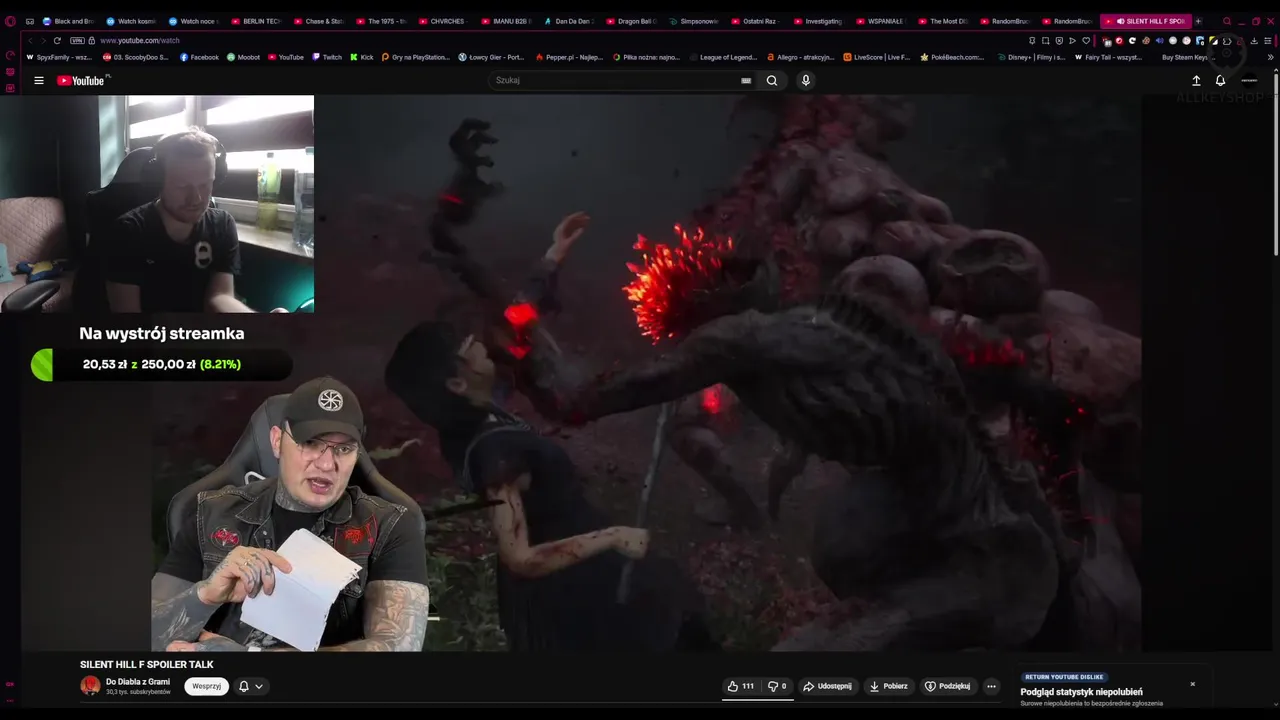
Task: Open the workspaces icon left of tabs
Action: [30, 21]
